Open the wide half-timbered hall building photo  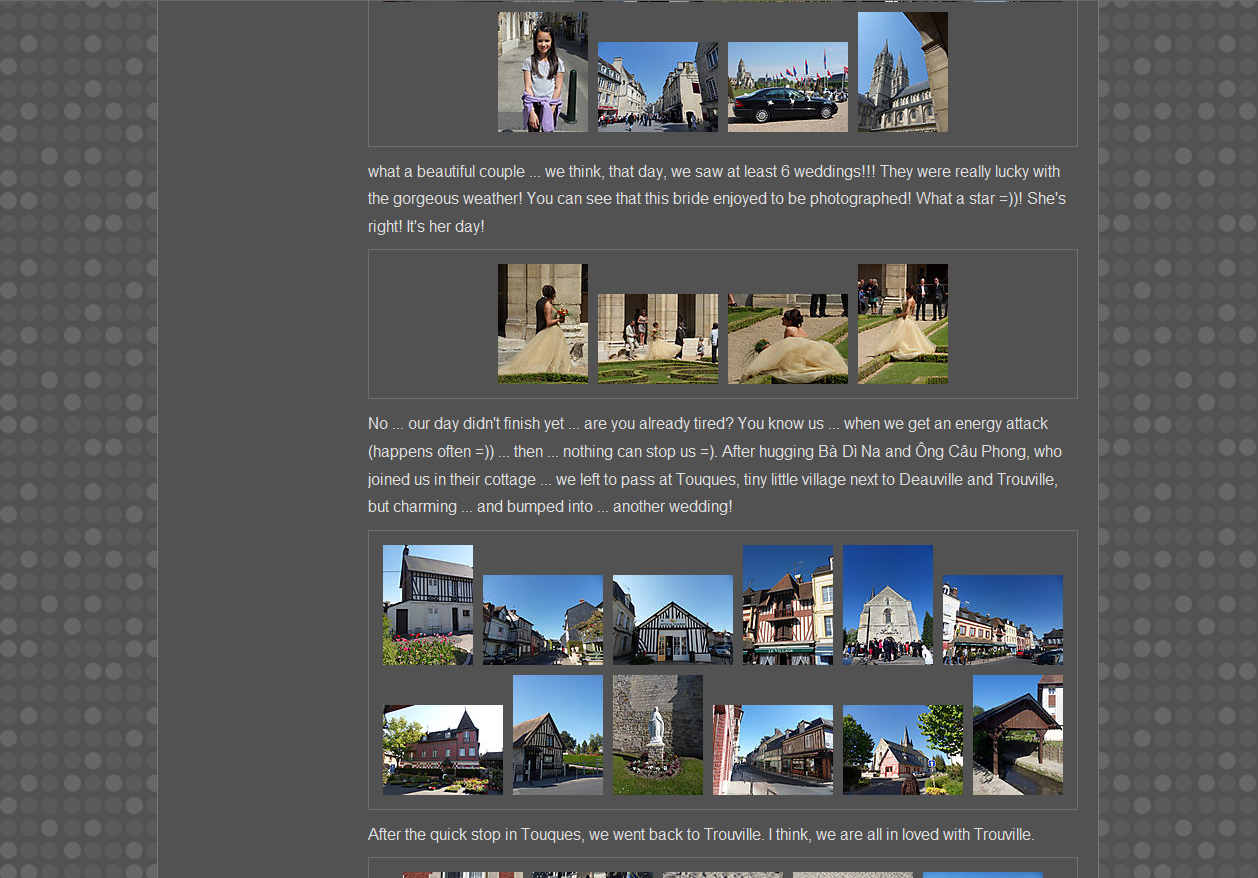click(x=672, y=620)
